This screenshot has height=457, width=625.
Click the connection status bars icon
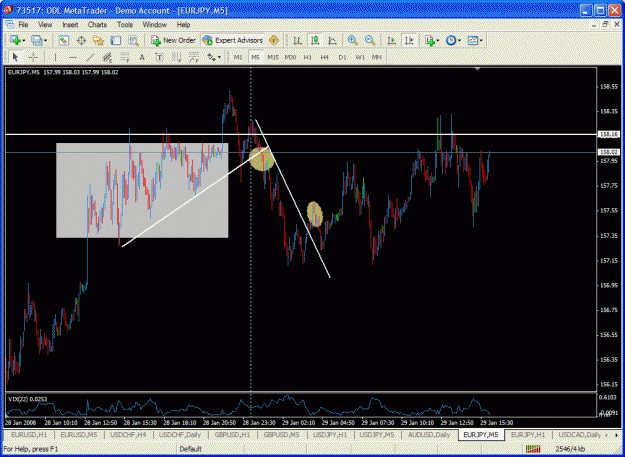click(x=533, y=449)
